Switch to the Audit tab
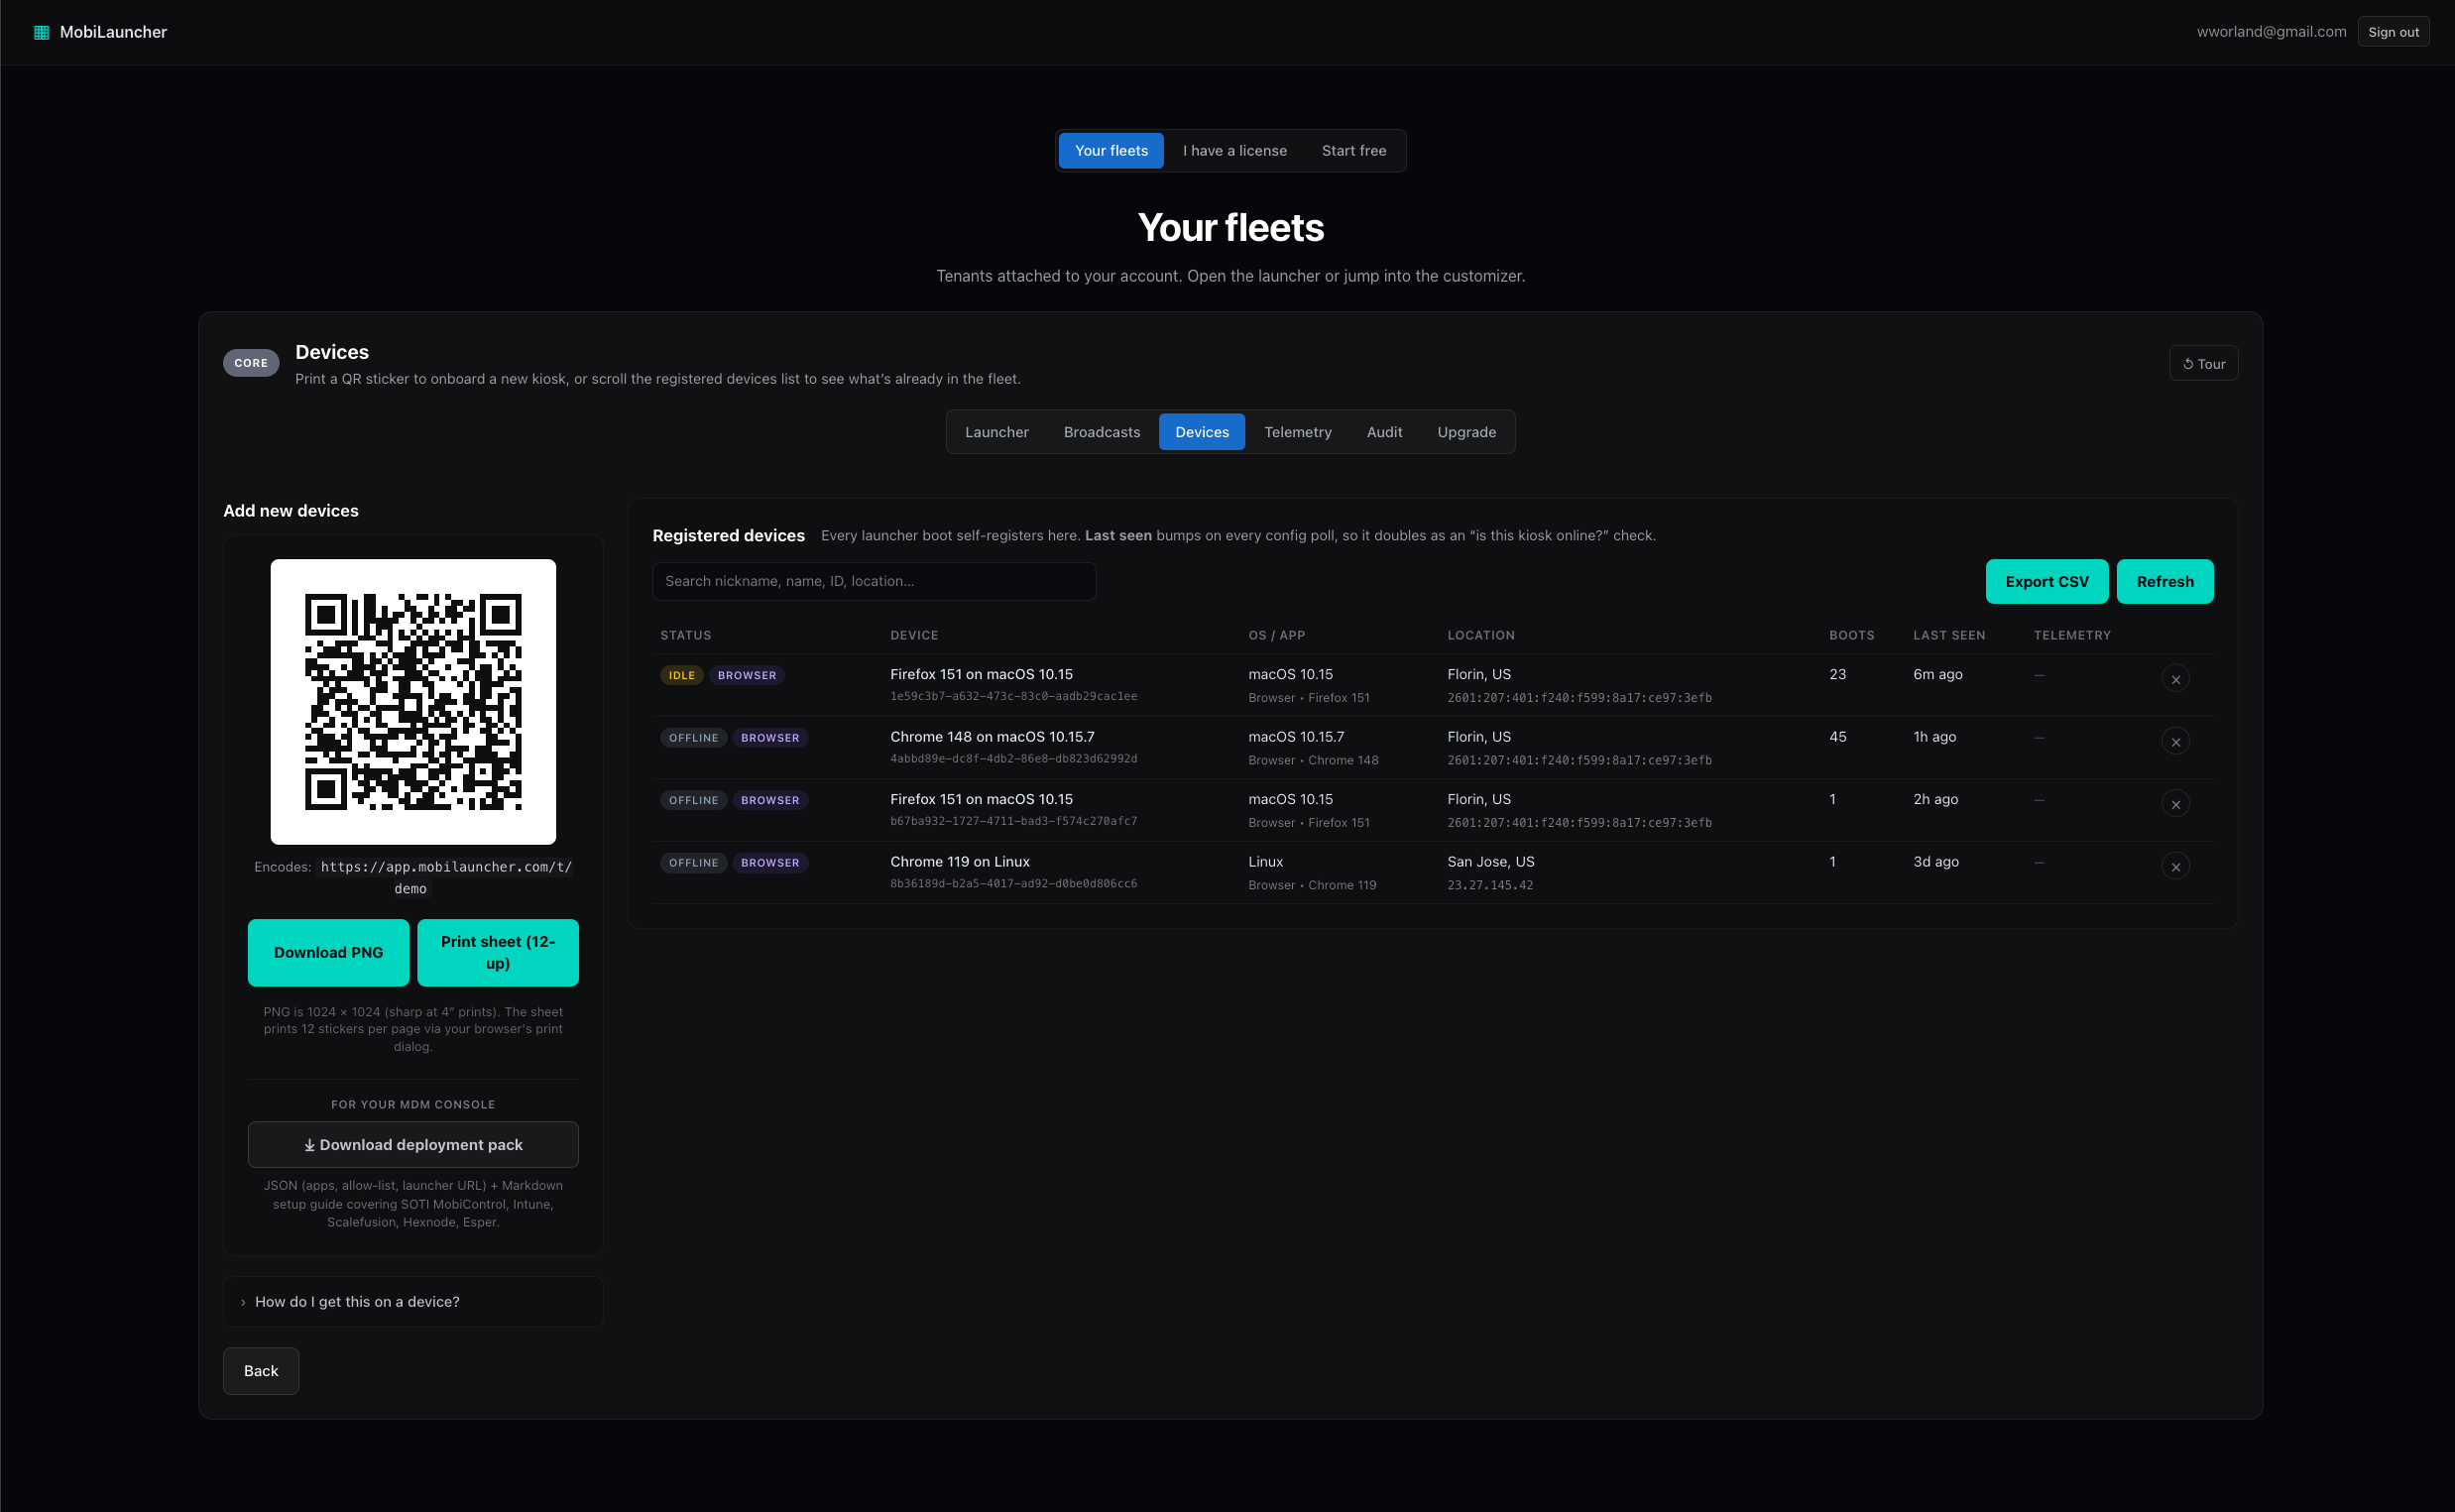 tap(1384, 432)
